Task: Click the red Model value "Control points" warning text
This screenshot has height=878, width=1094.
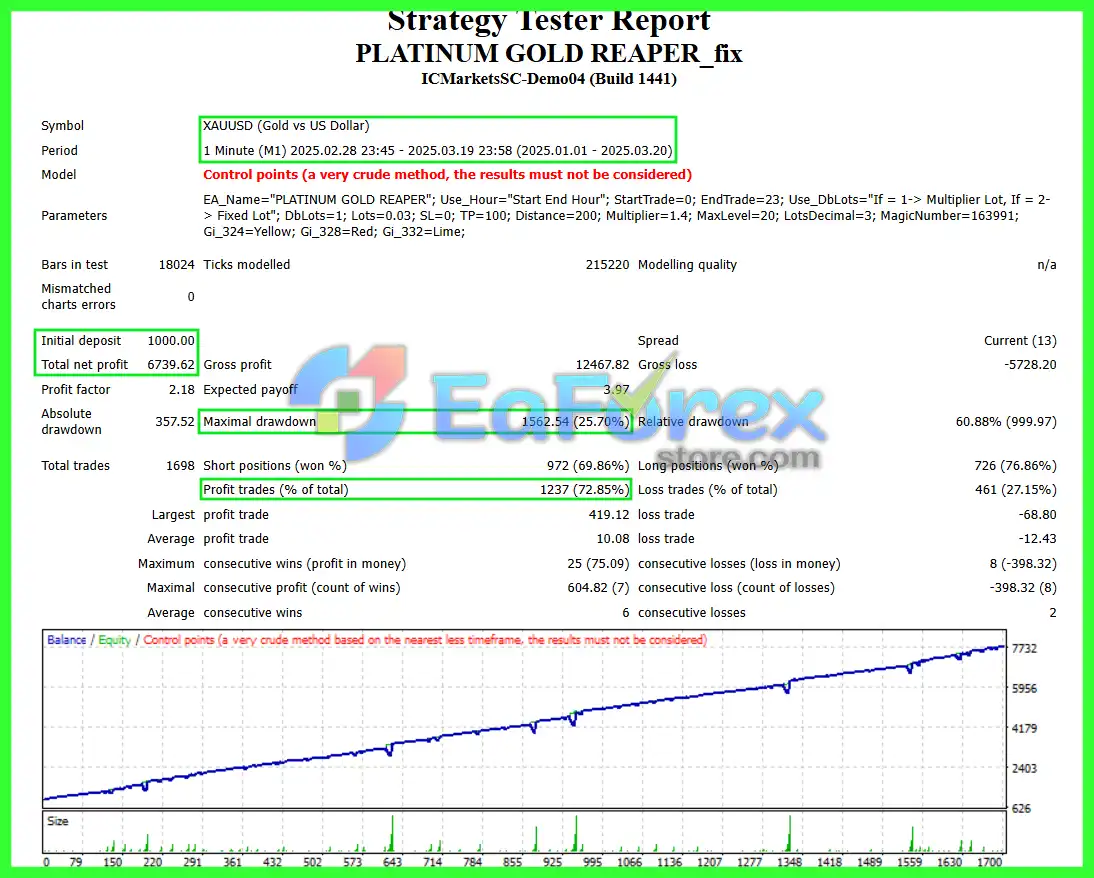Action: [x=447, y=174]
